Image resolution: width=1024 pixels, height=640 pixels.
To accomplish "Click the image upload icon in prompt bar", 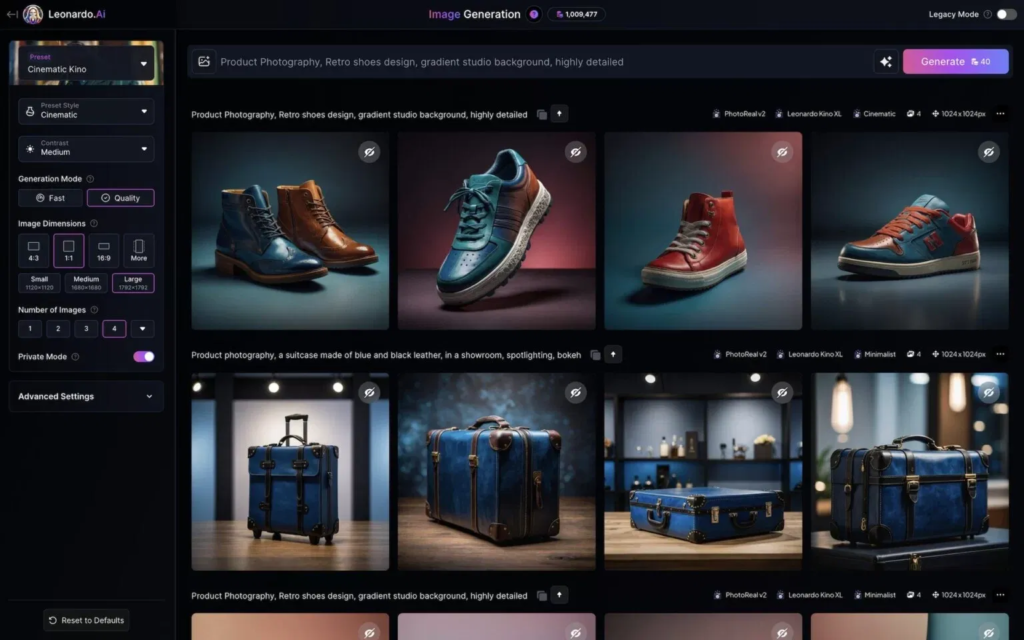I will coord(204,61).
